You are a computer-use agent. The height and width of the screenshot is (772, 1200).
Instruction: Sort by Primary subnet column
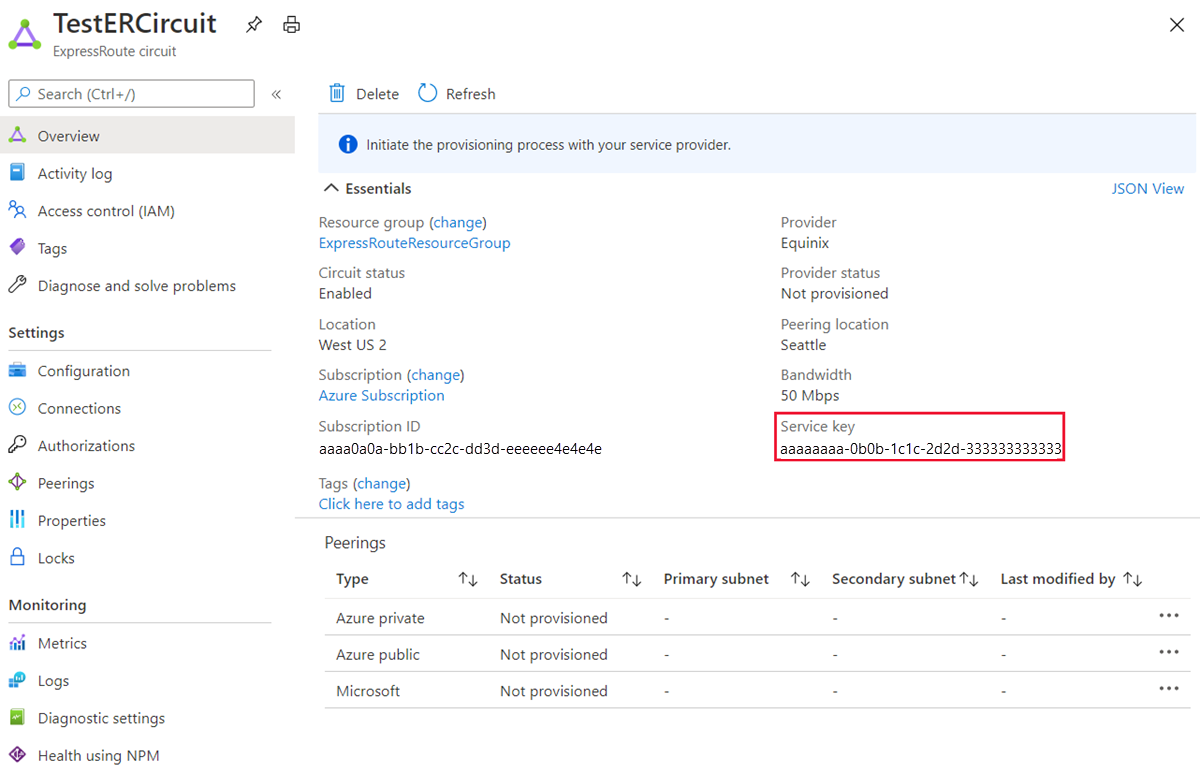click(x=800, y=579)
